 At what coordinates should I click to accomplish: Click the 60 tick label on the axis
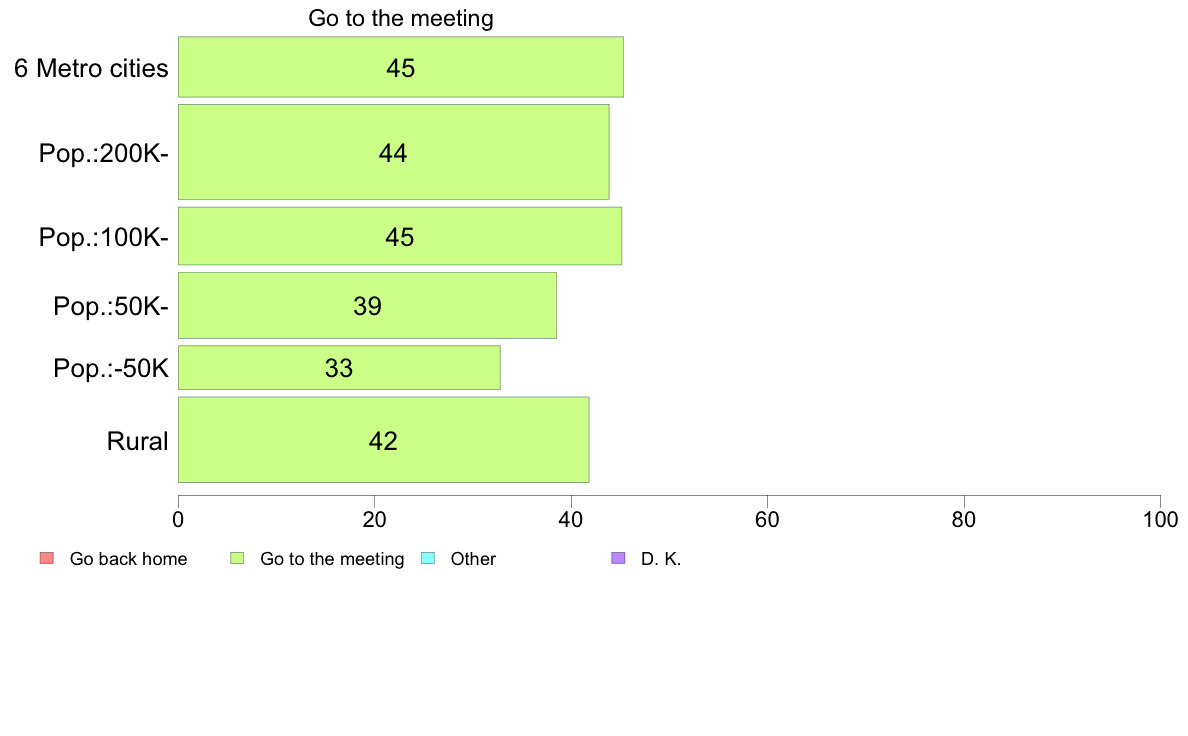(x=768, y=519)
